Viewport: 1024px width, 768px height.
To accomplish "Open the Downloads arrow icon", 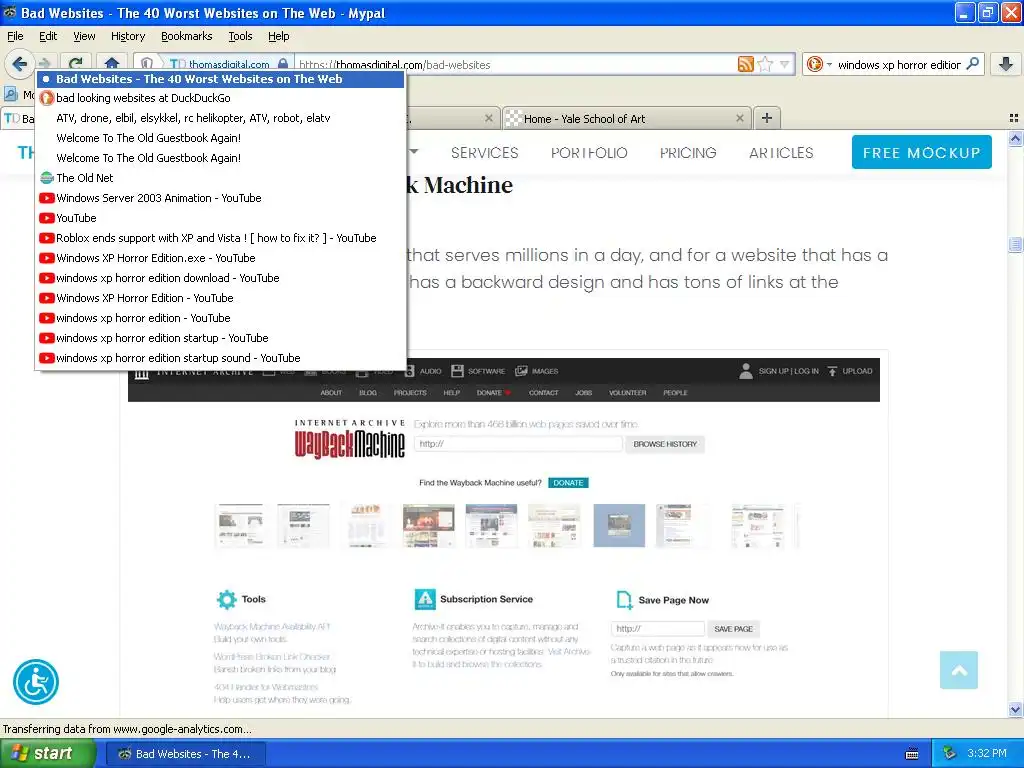I will (1006, 64).
